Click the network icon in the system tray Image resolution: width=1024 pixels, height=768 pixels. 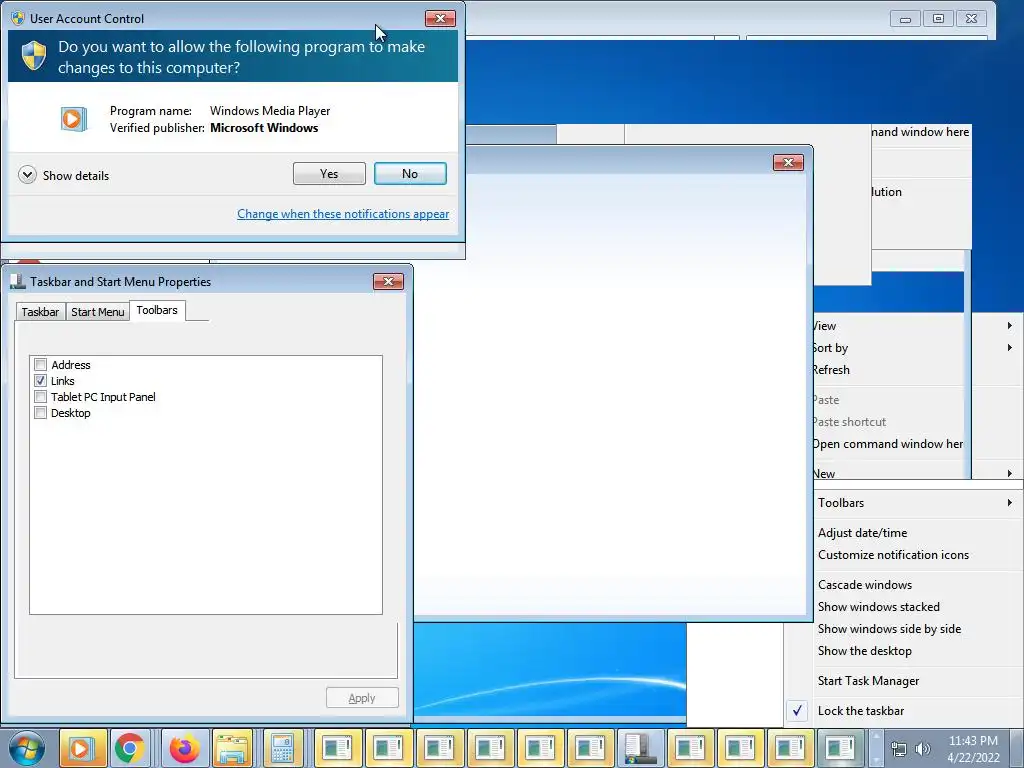(x=899, y=750)
